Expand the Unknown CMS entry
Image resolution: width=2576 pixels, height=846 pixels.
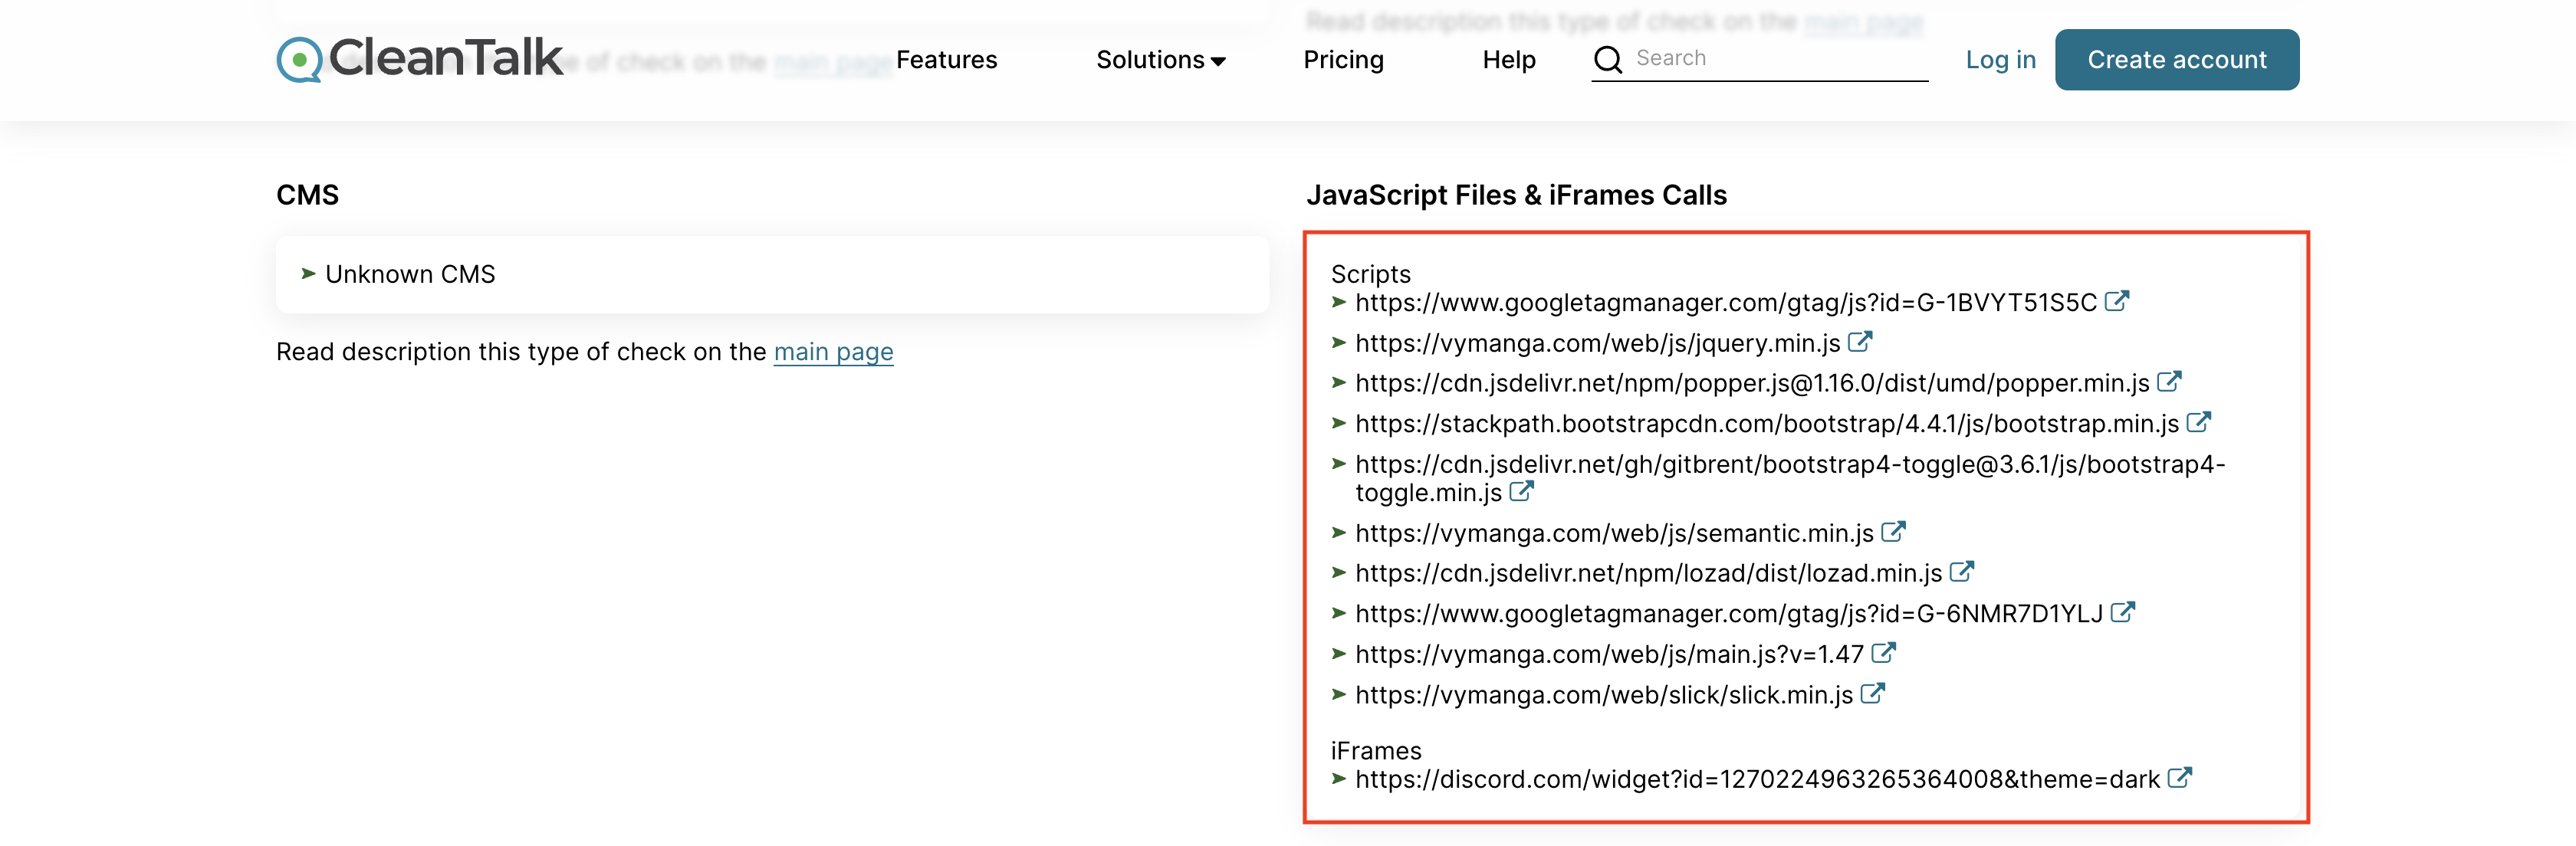[x=410, y=274]
